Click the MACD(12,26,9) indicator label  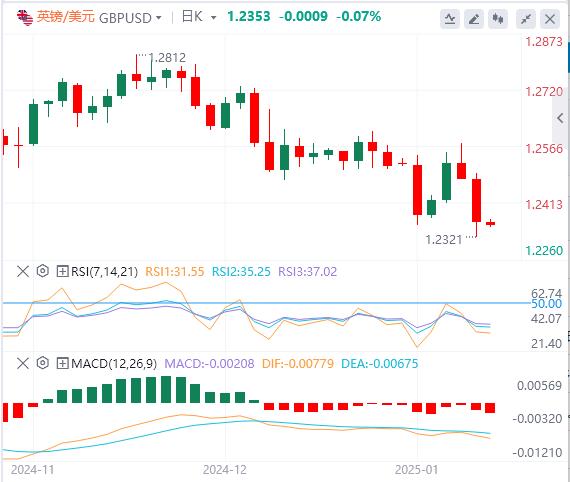coord(114,363)
